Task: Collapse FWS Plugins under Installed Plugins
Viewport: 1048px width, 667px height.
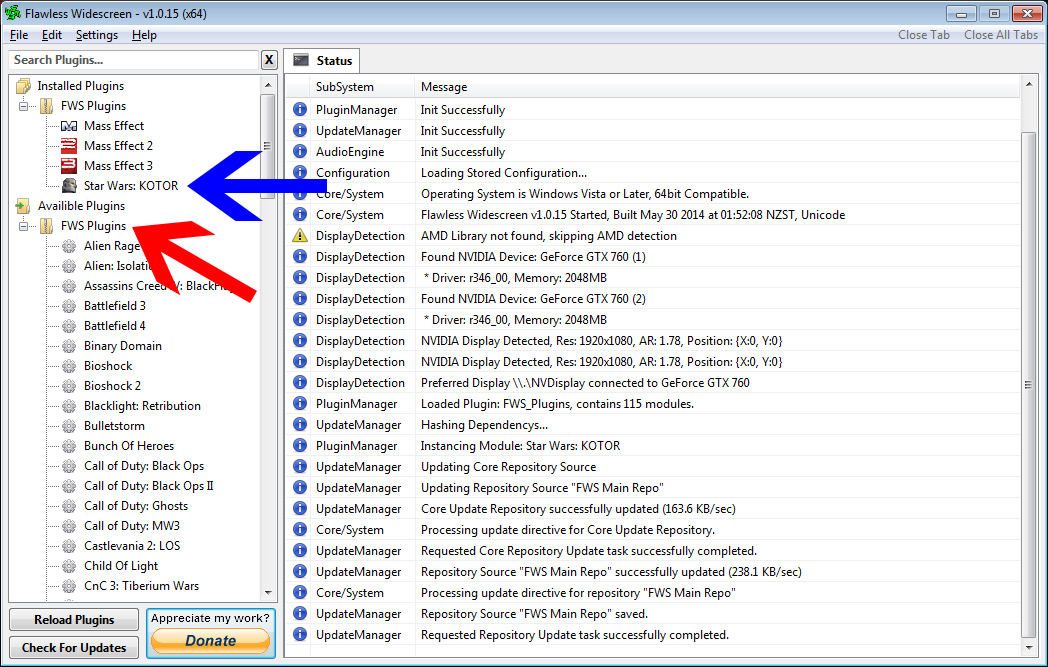Action: pos(23,106)
